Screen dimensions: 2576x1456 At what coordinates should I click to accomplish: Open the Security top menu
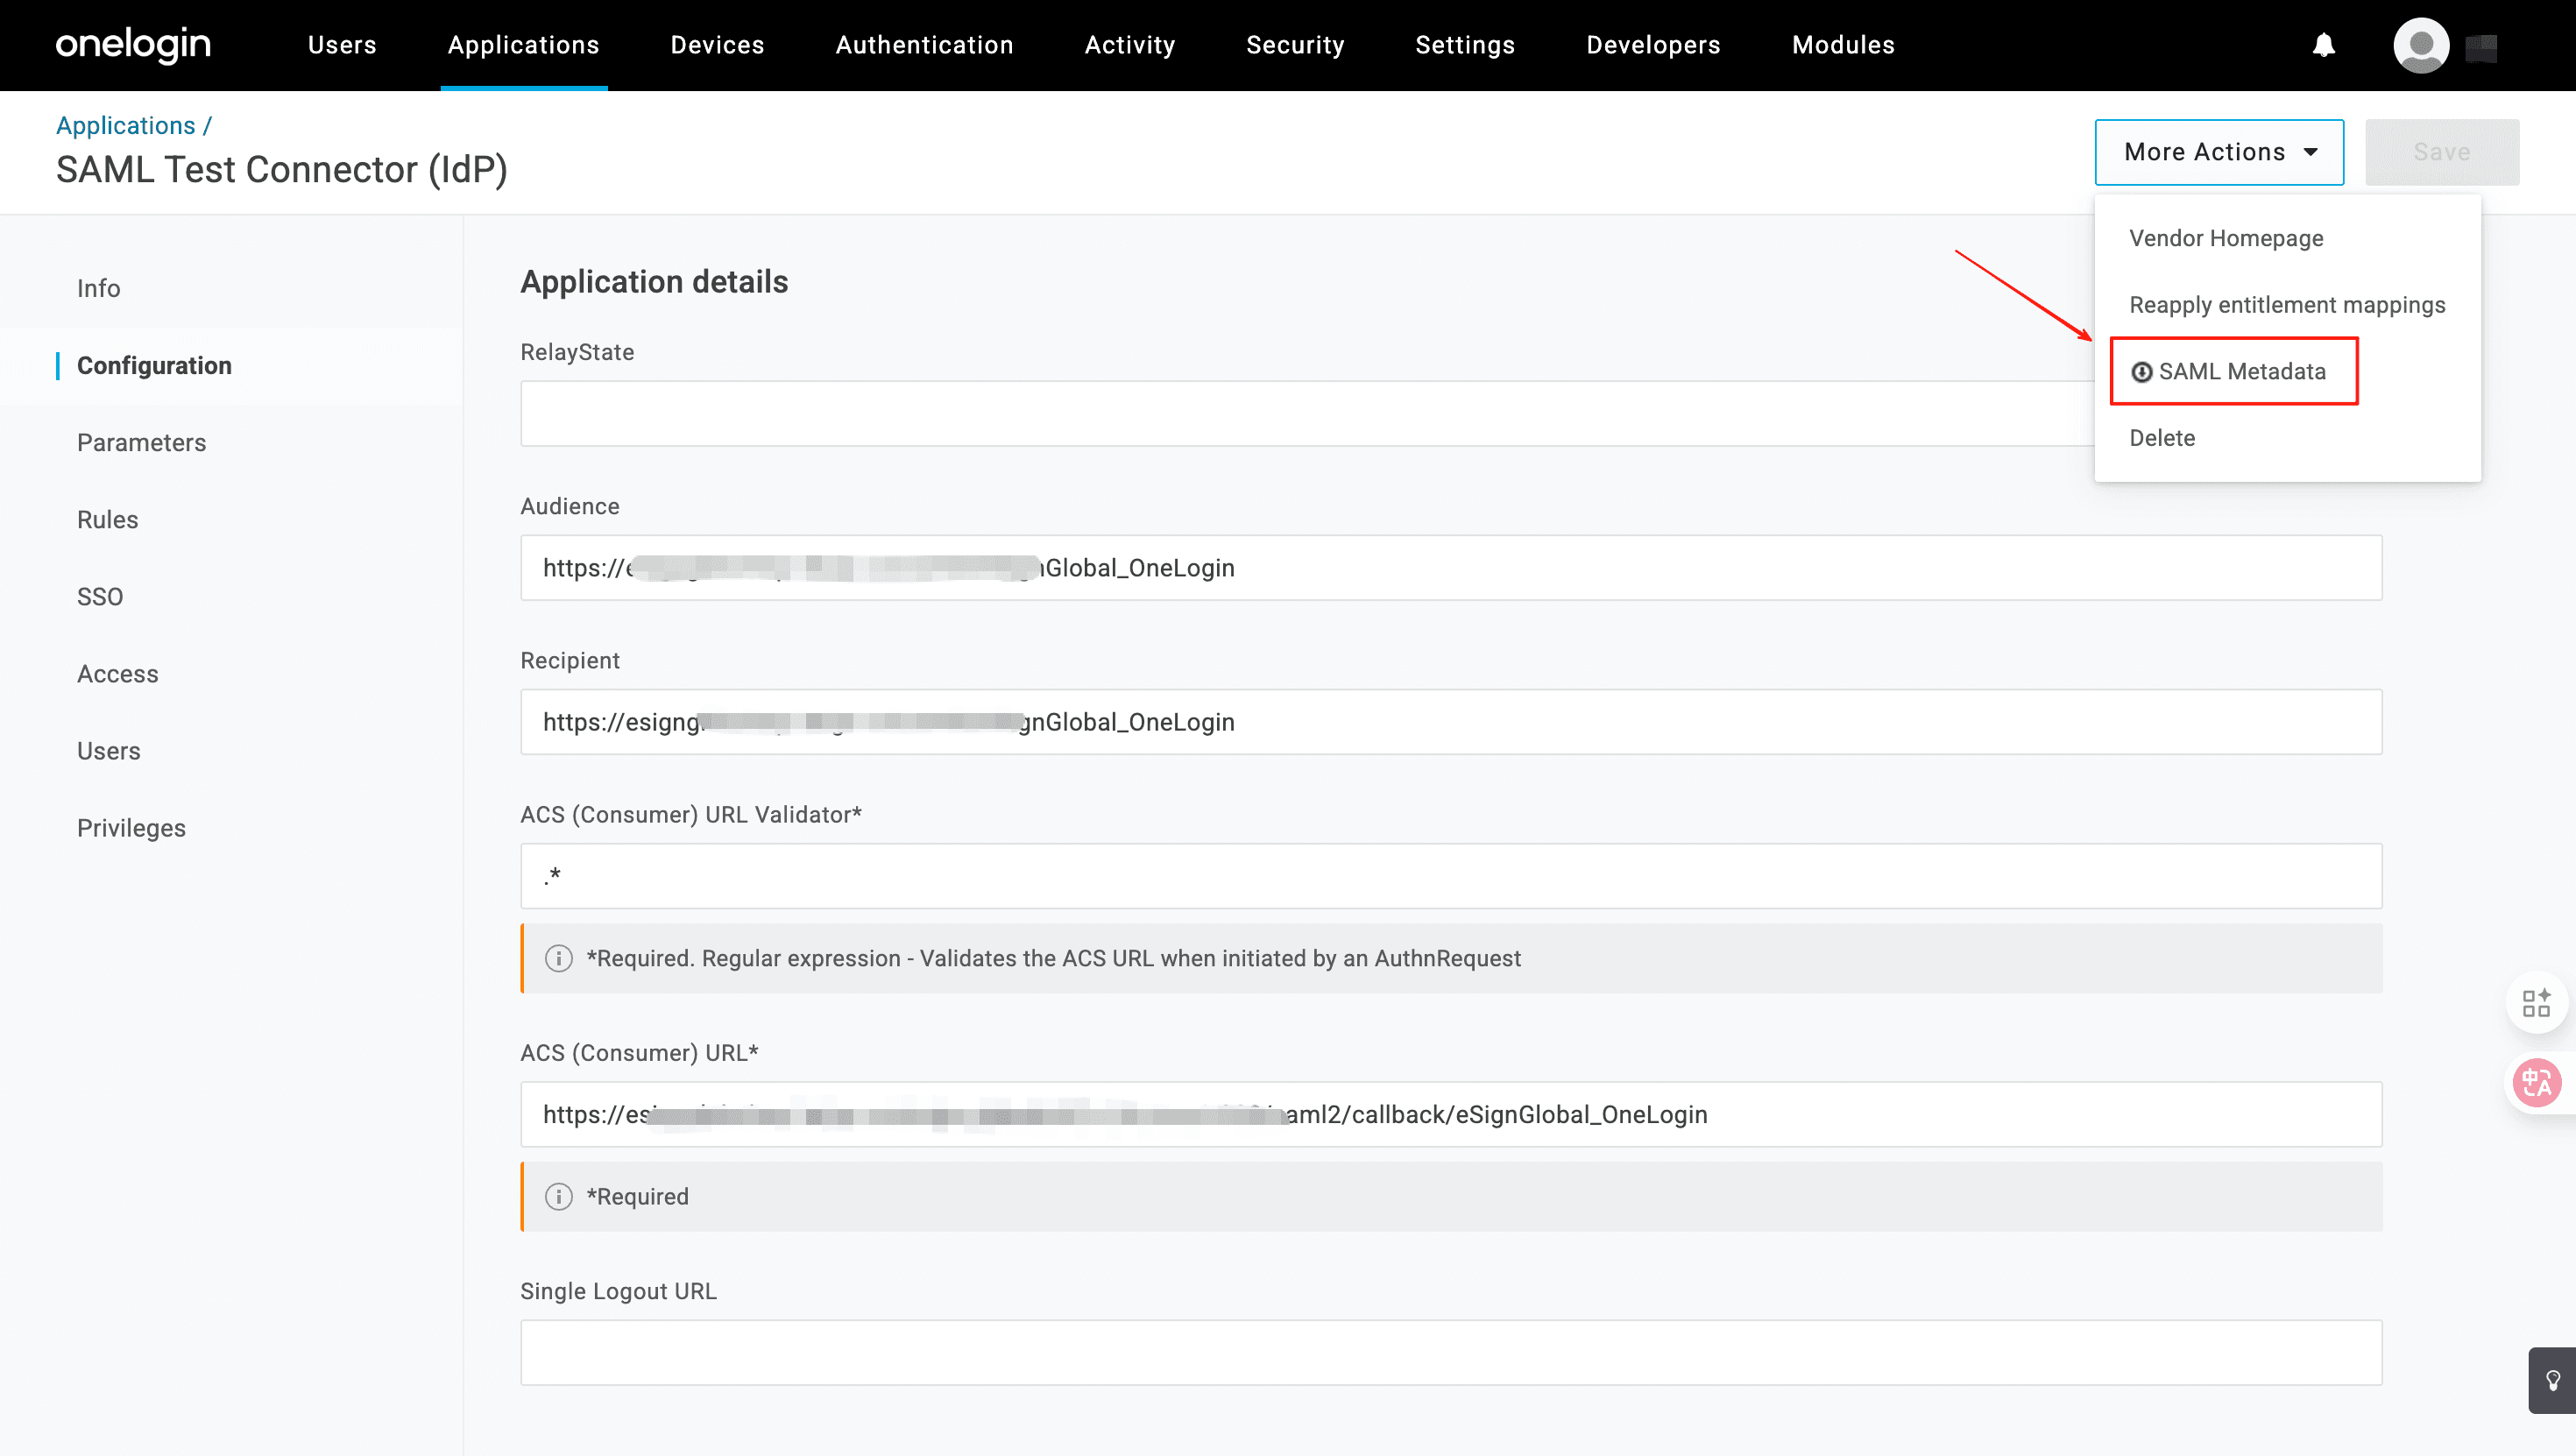pos(1295,45)
